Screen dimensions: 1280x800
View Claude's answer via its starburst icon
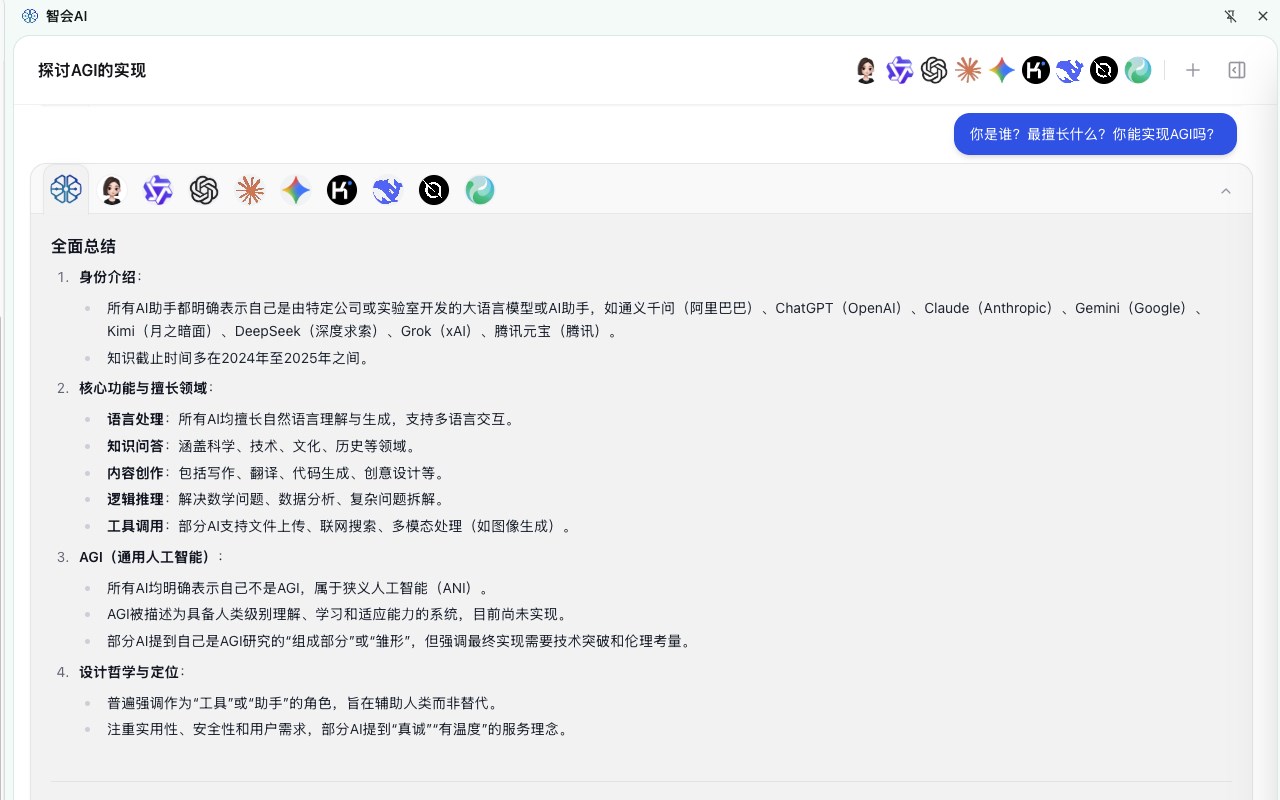pyautogui.click(x=250, y=190)
